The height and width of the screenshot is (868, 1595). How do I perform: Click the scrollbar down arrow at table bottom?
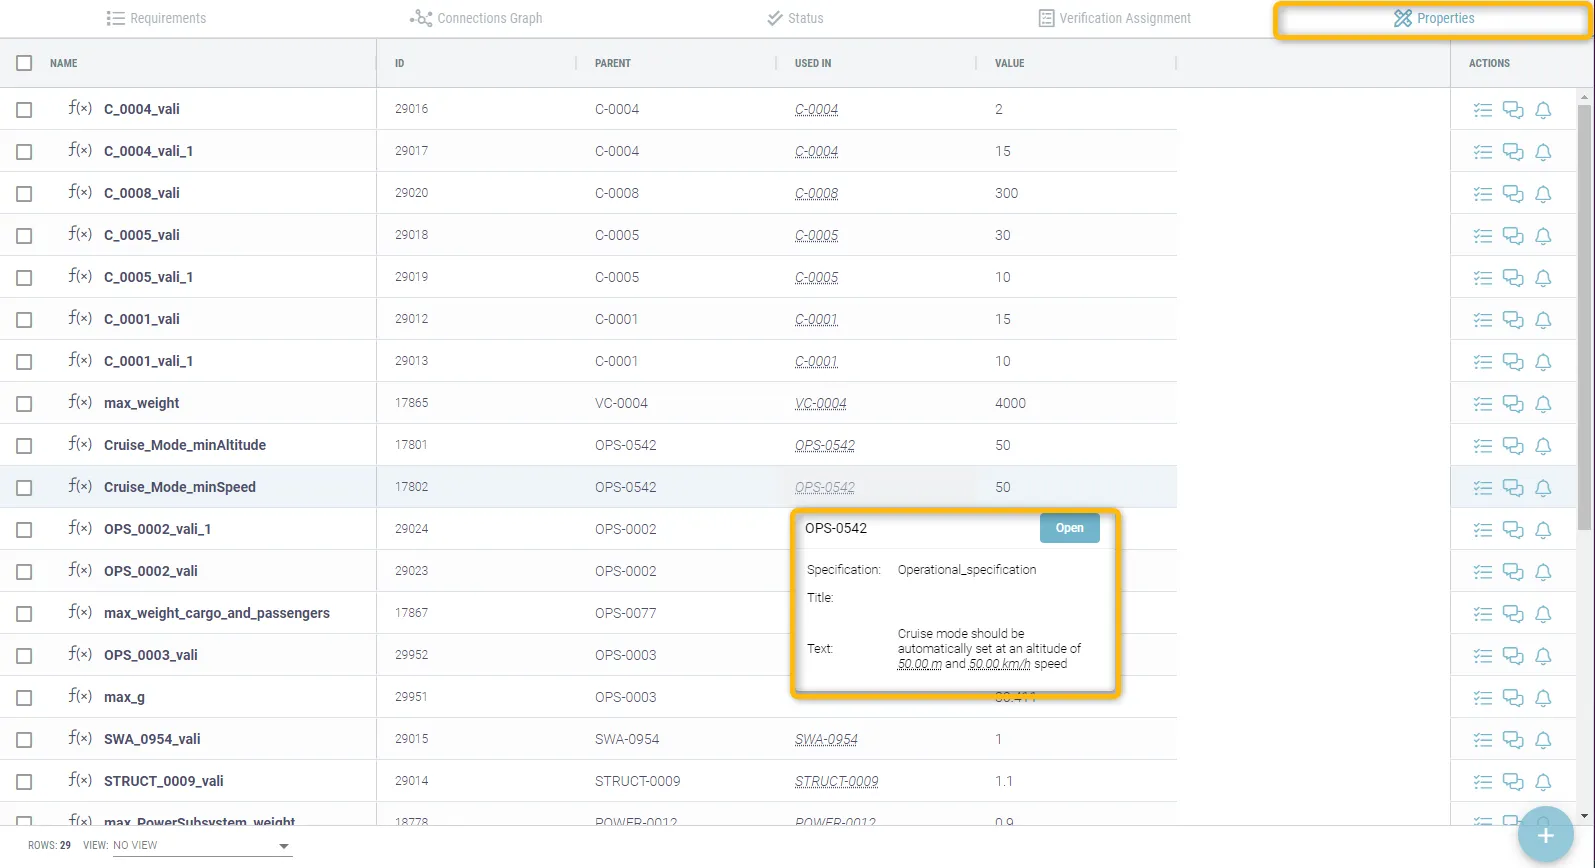point(1583,816)
